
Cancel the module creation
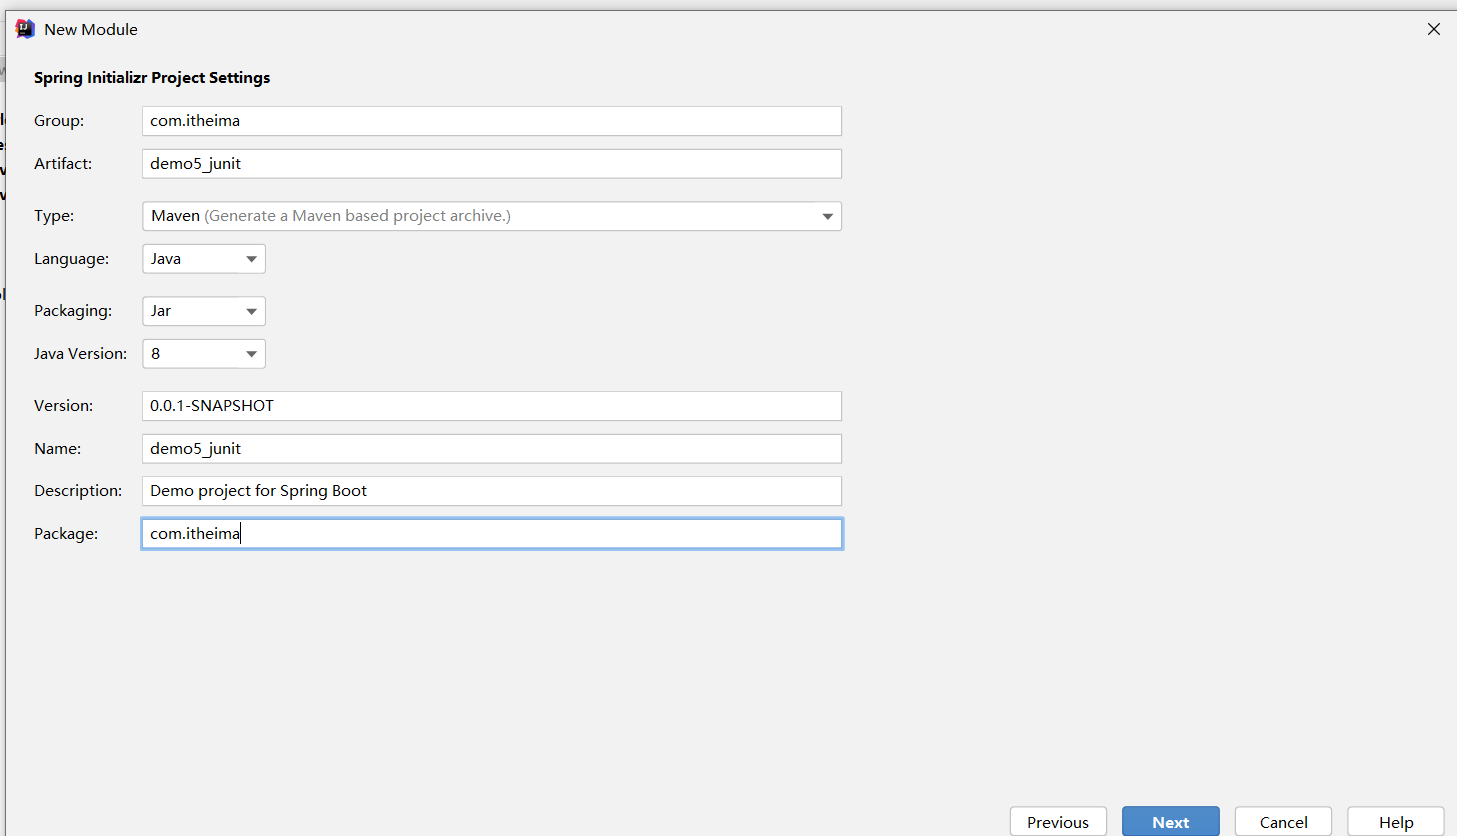point(1283,822)
